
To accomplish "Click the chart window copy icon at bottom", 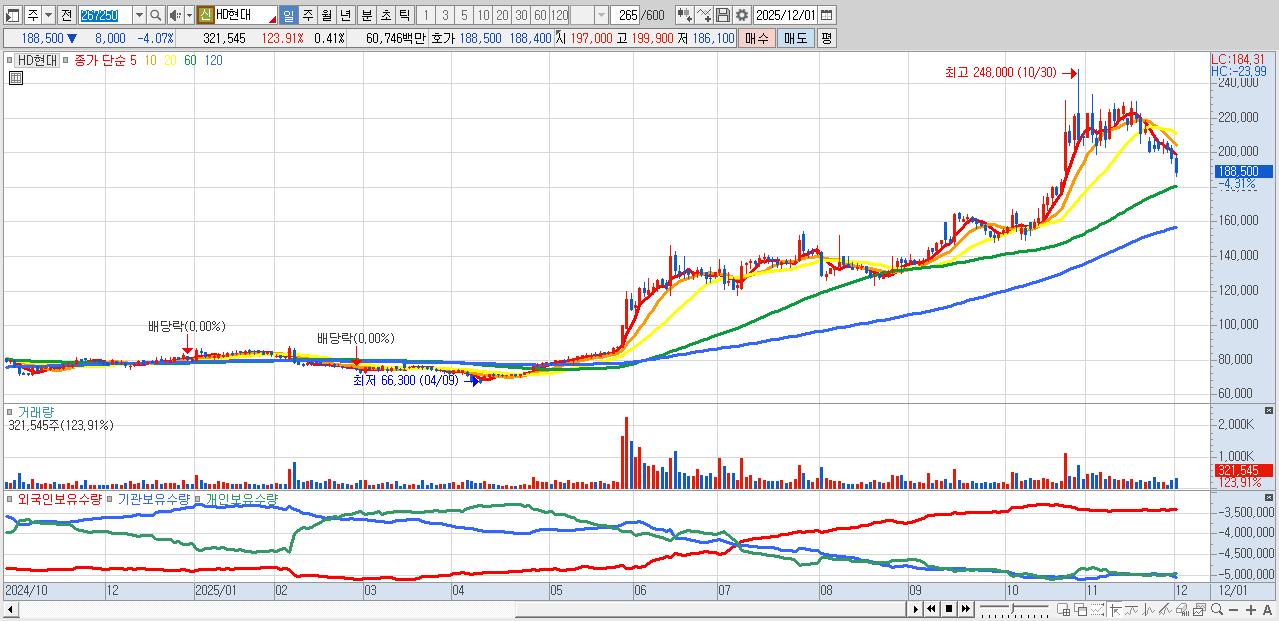I will (x=1199, y=609).
